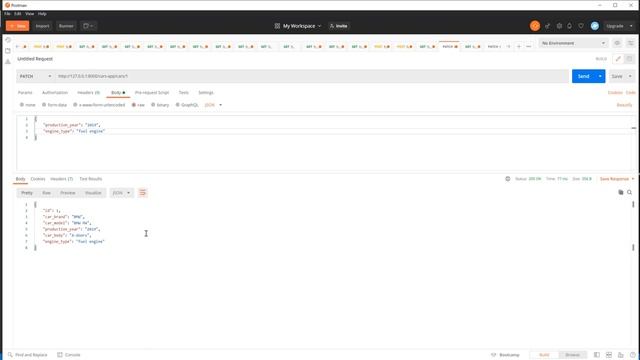This screenshot has width=640, height=360.
Task: Click the response pane vertical scrollbar
Action: (x=633, y=226)
